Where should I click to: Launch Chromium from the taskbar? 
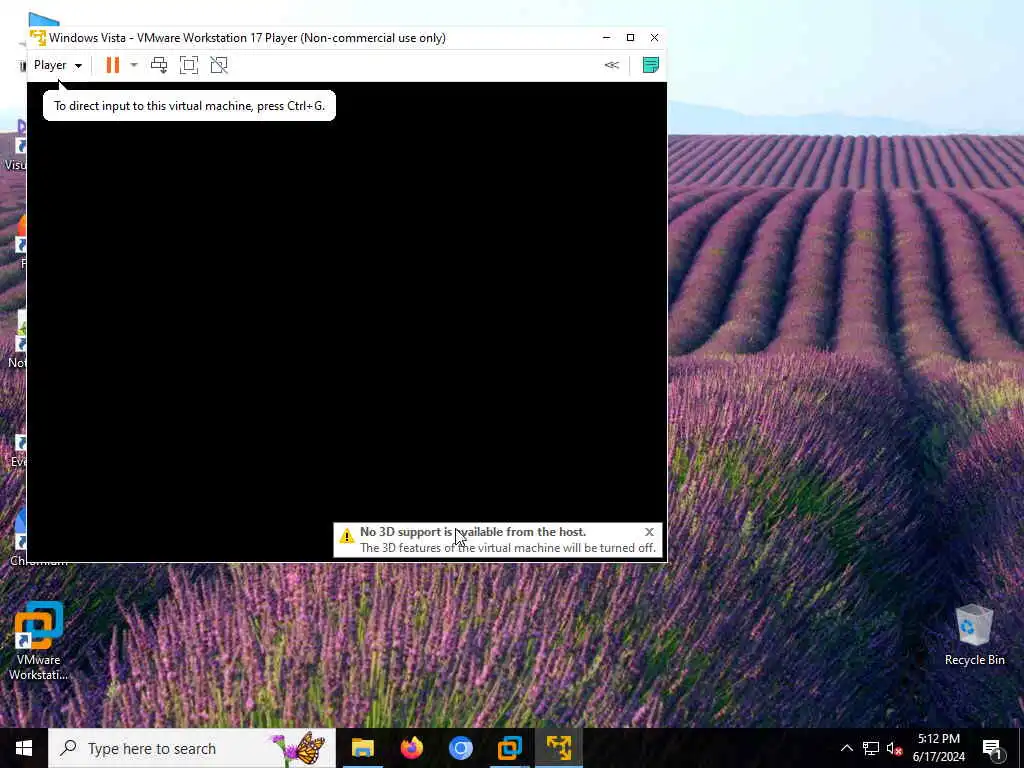click(x=460, y=748)
